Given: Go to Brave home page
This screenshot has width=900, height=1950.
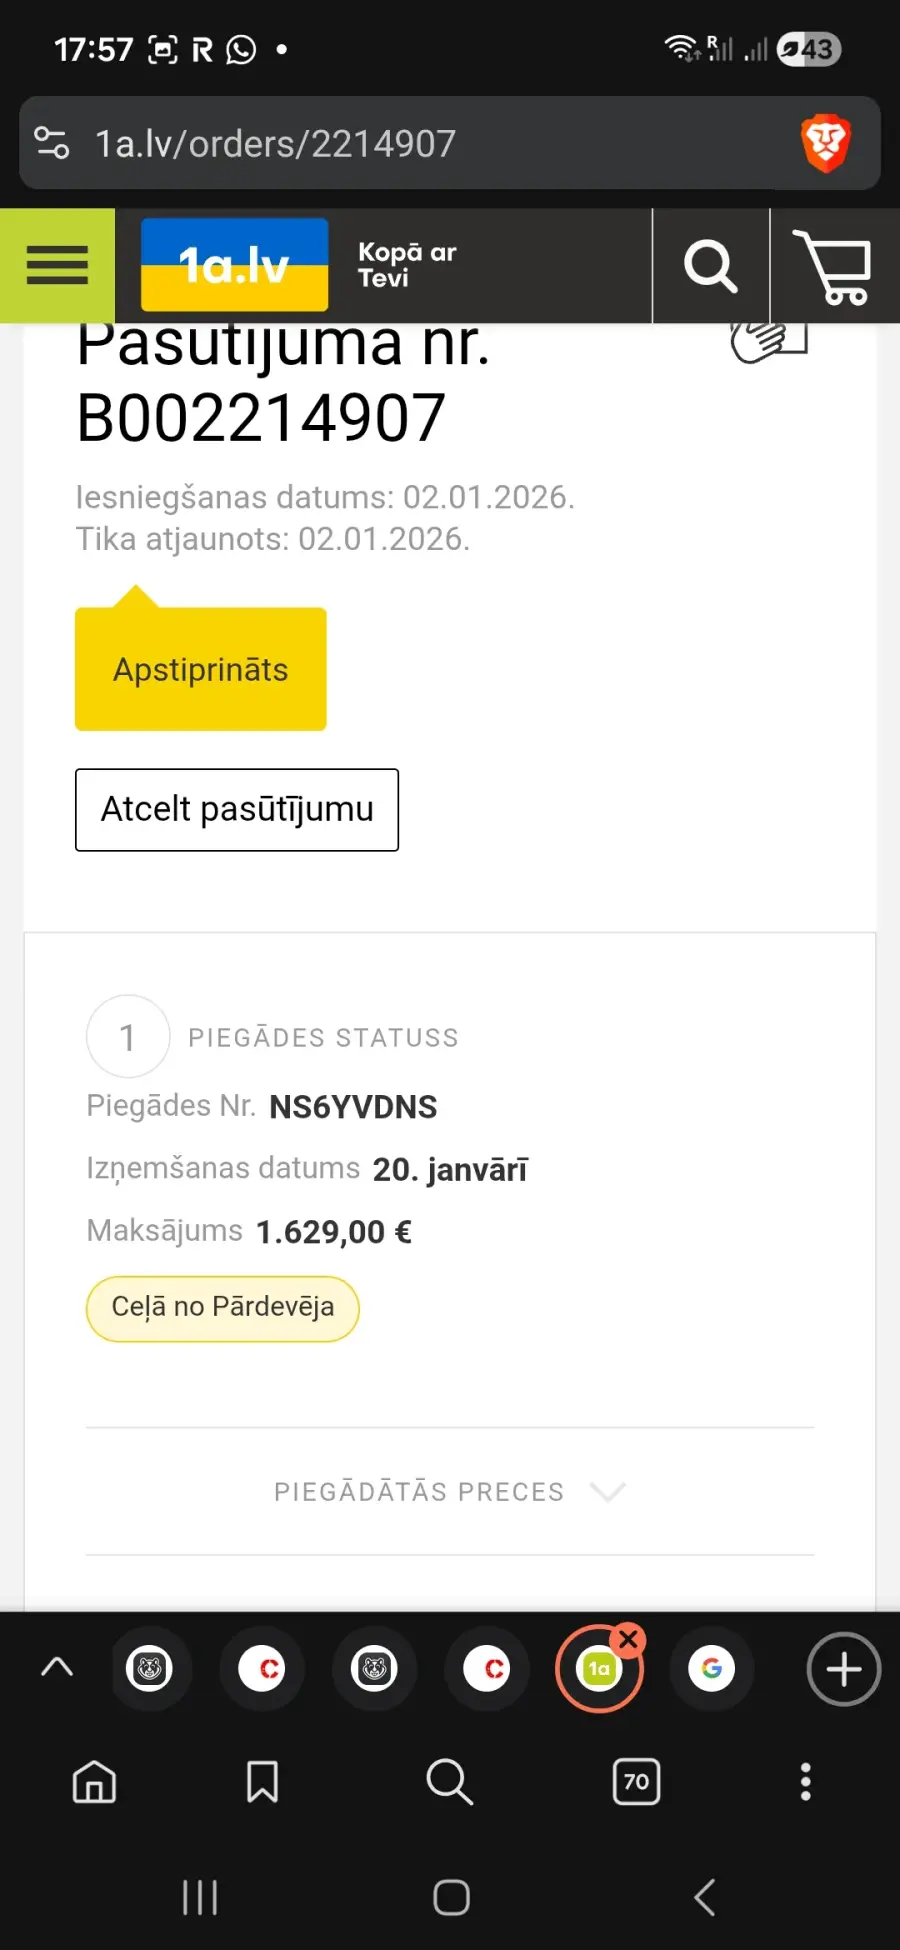Looking at the screenshot, I should (95, 1781).
